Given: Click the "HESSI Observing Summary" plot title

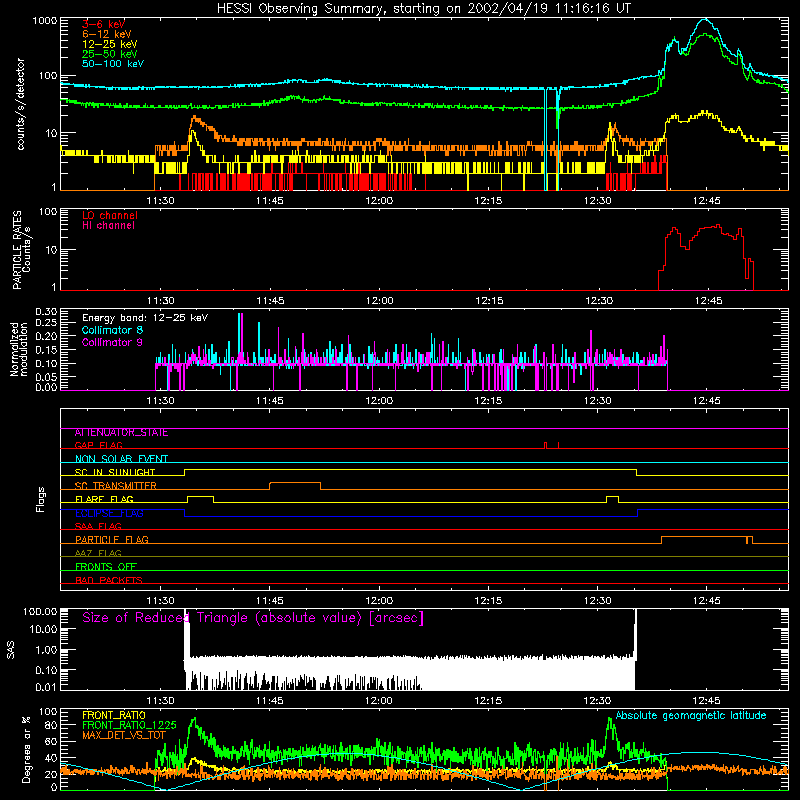Looking at the screenshot, I should 424,8.
